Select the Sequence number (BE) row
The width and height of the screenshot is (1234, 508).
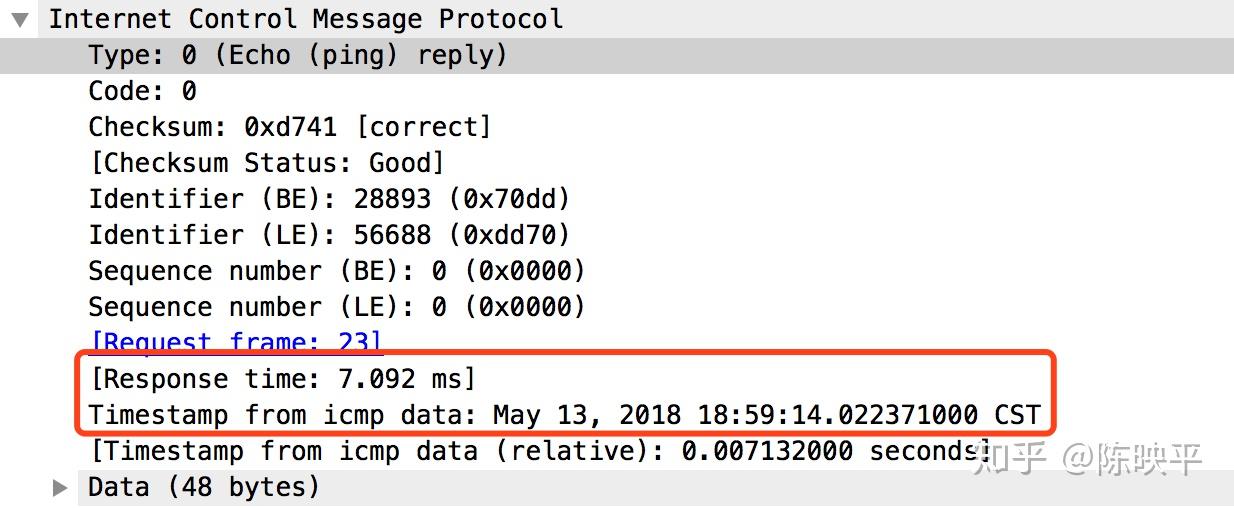(336, 271)
